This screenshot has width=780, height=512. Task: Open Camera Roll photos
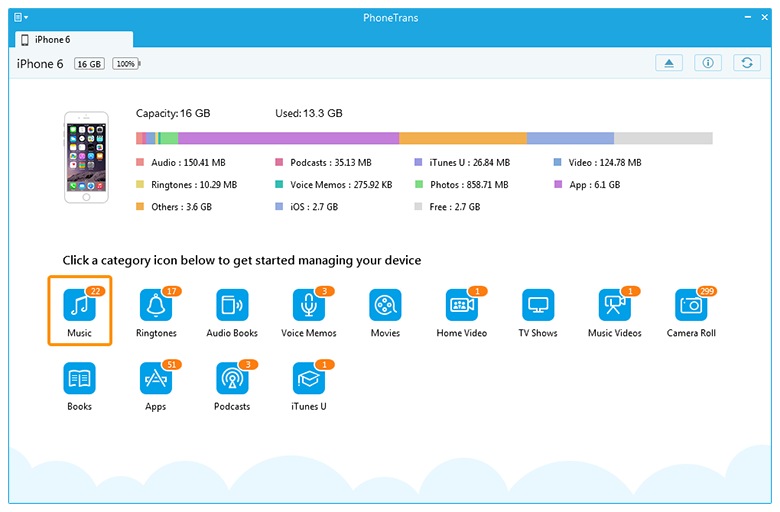click(691, 305)
